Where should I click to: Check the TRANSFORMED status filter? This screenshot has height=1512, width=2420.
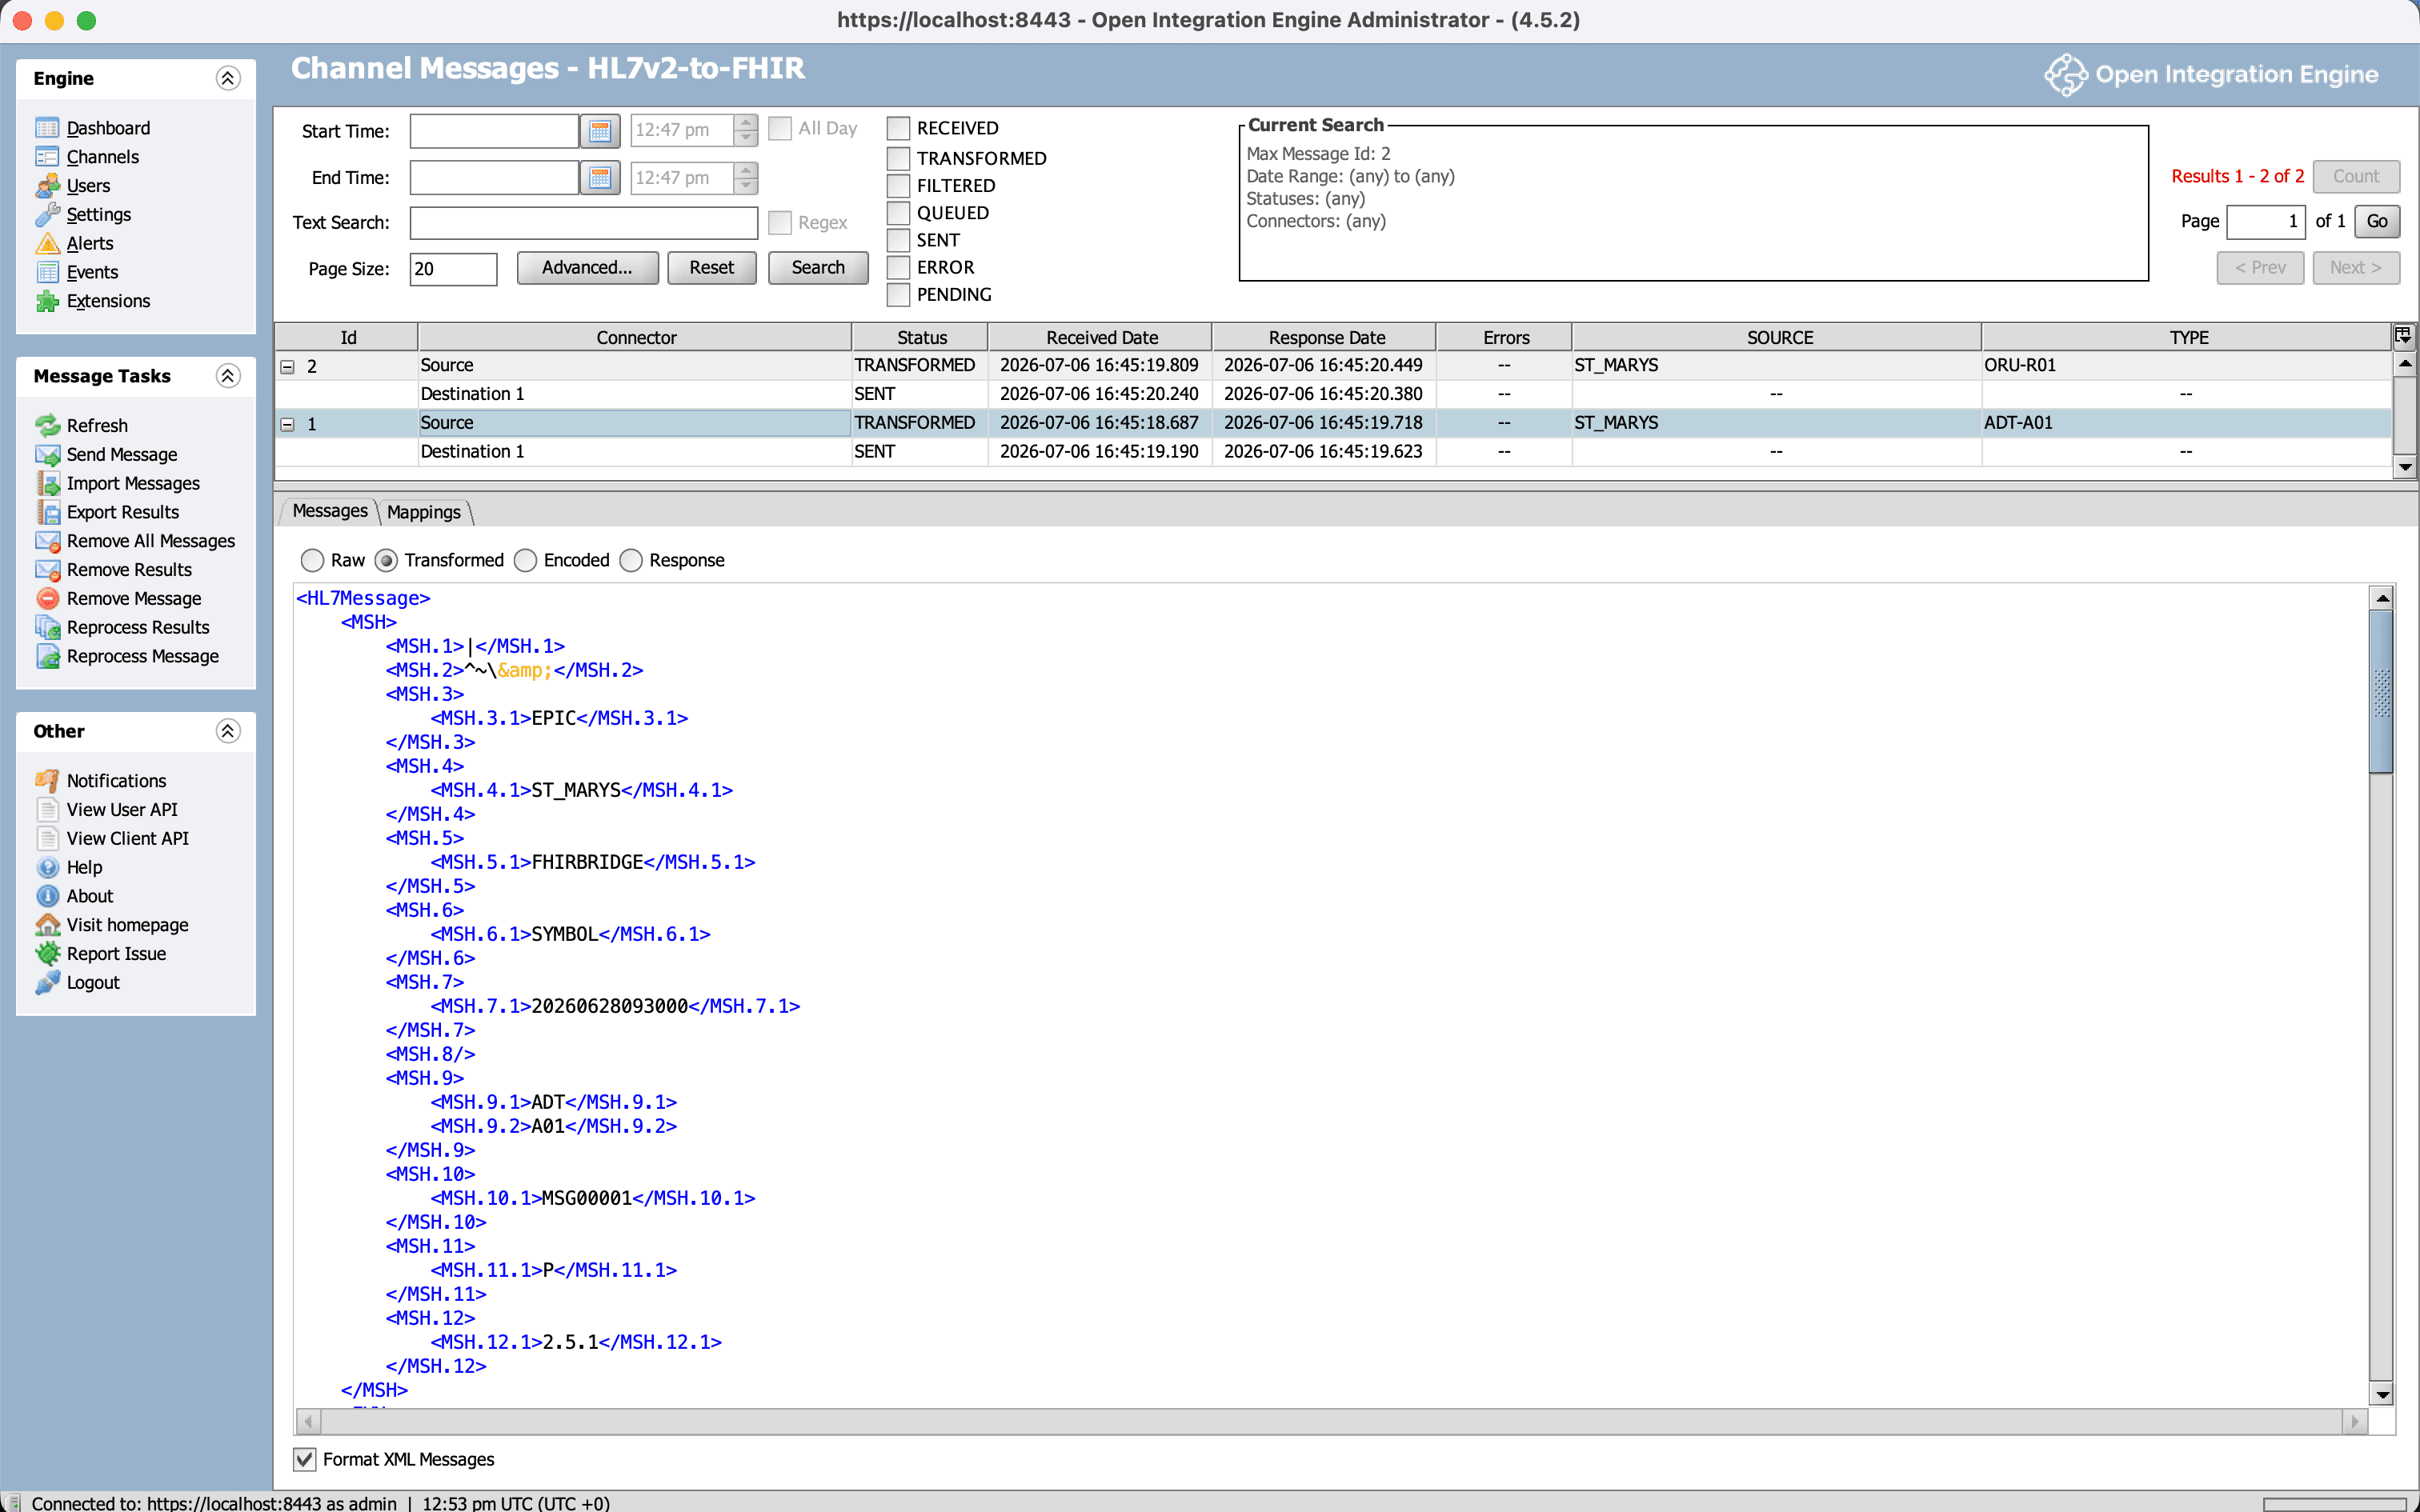(898, 158)
